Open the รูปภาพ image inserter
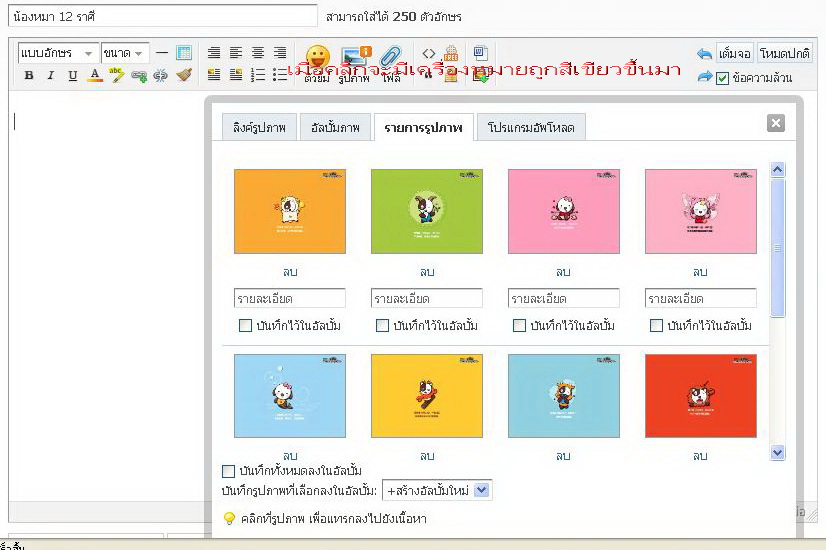 click(355, 64)
